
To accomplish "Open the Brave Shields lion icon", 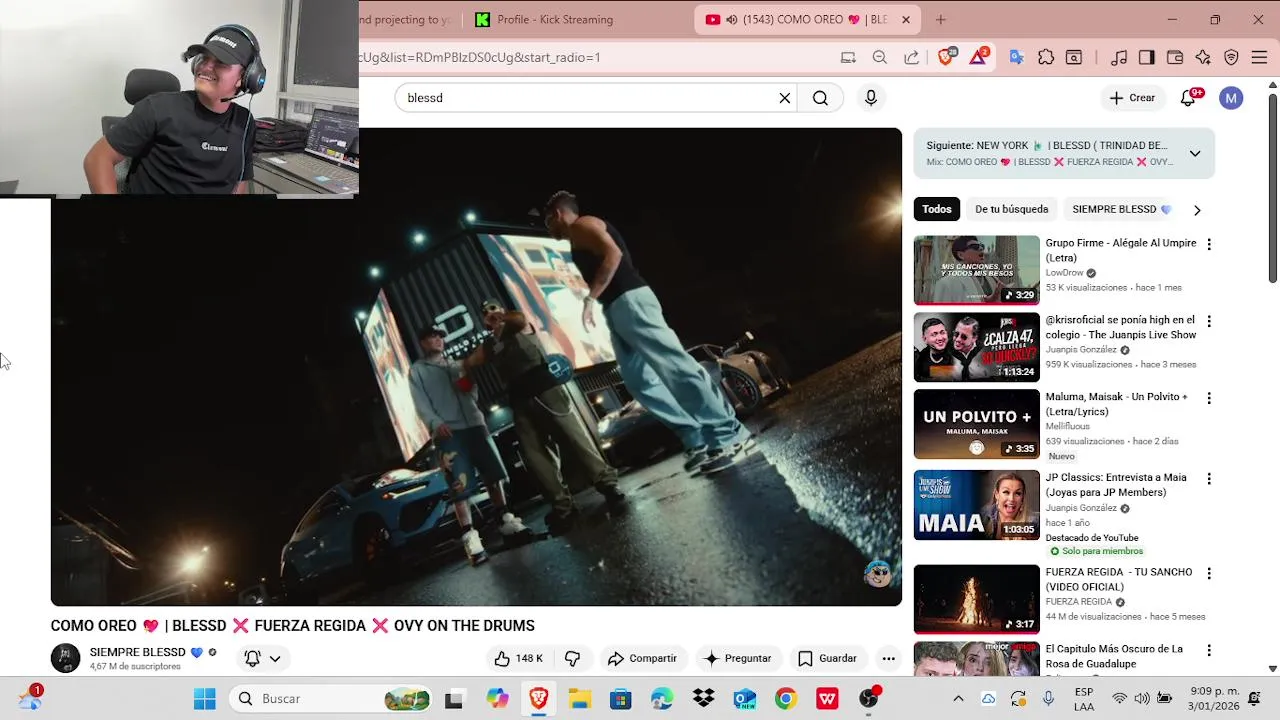I will [x=945, y=57].
